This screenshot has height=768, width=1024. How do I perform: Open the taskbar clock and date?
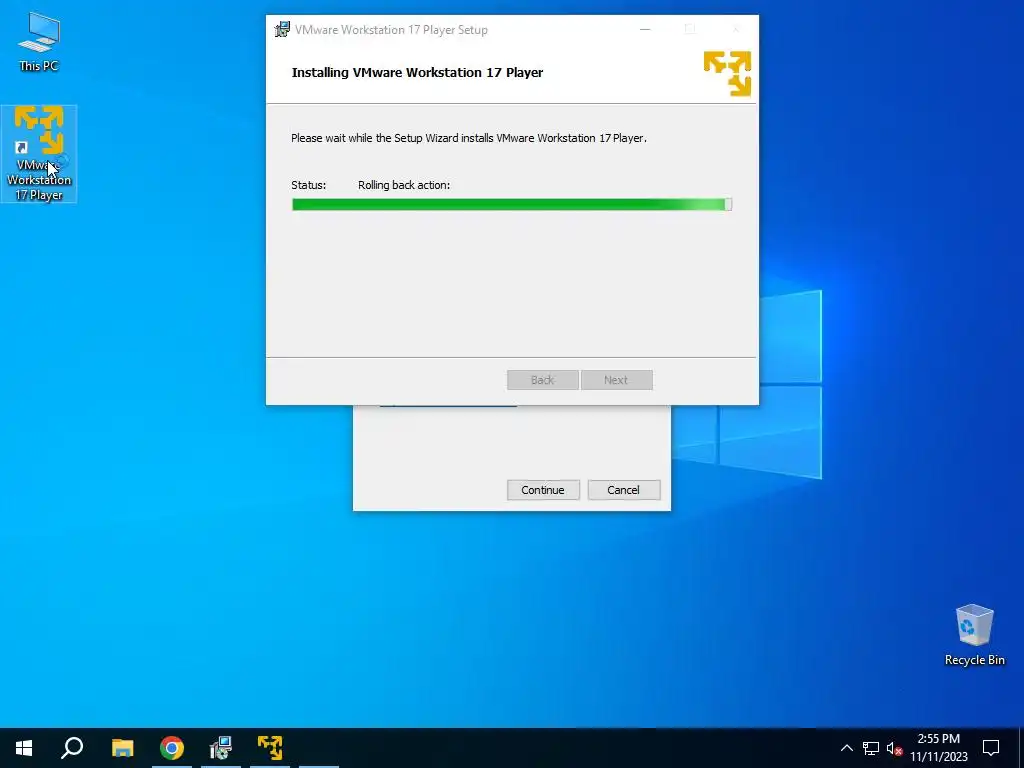pyautogui.click(x=938, y=748)
